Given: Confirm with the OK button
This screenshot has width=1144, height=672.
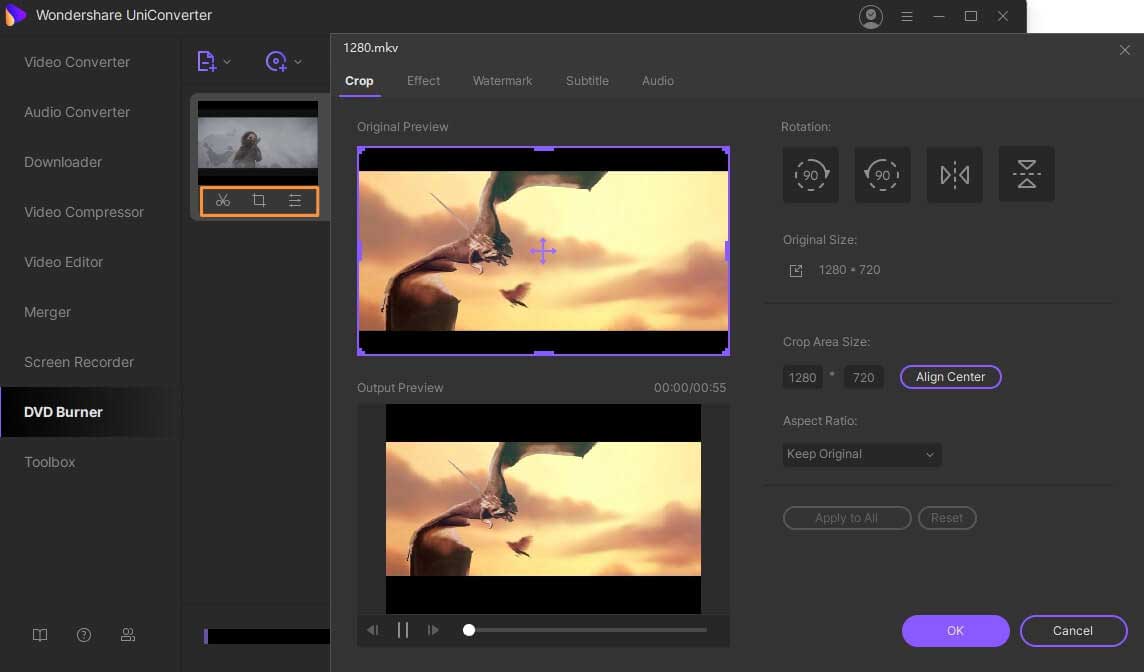Looking at the screenshot, I should 955,631.
